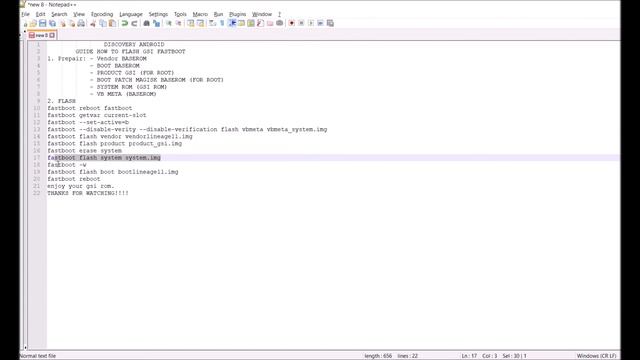Click the highlighted 'fastboot flash system system.img' line
Viewport: 640px width, 360px height.
coord(104,158)
